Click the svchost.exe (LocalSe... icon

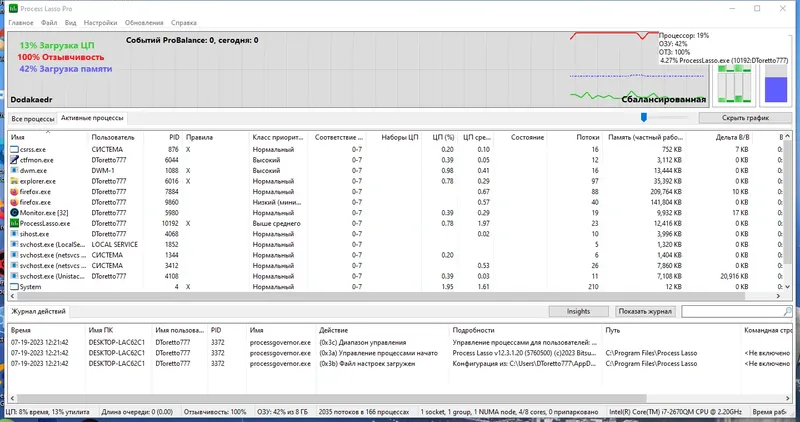pos(14,244)
